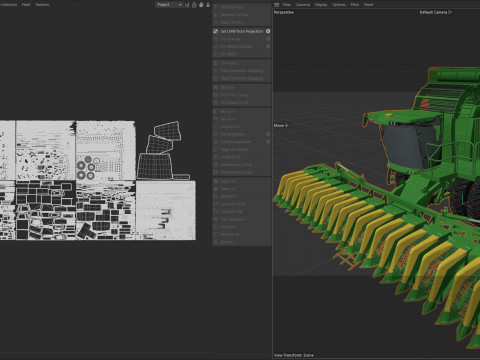
Task: Open the viewport Panel menu
Action: coord(368,5)
